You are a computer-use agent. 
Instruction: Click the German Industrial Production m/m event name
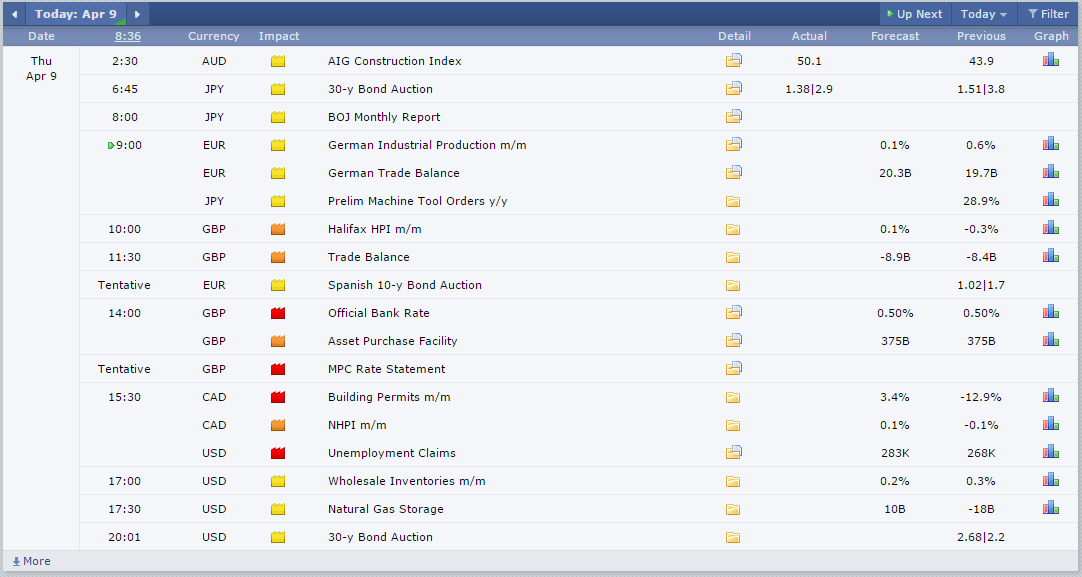point(427,145)
